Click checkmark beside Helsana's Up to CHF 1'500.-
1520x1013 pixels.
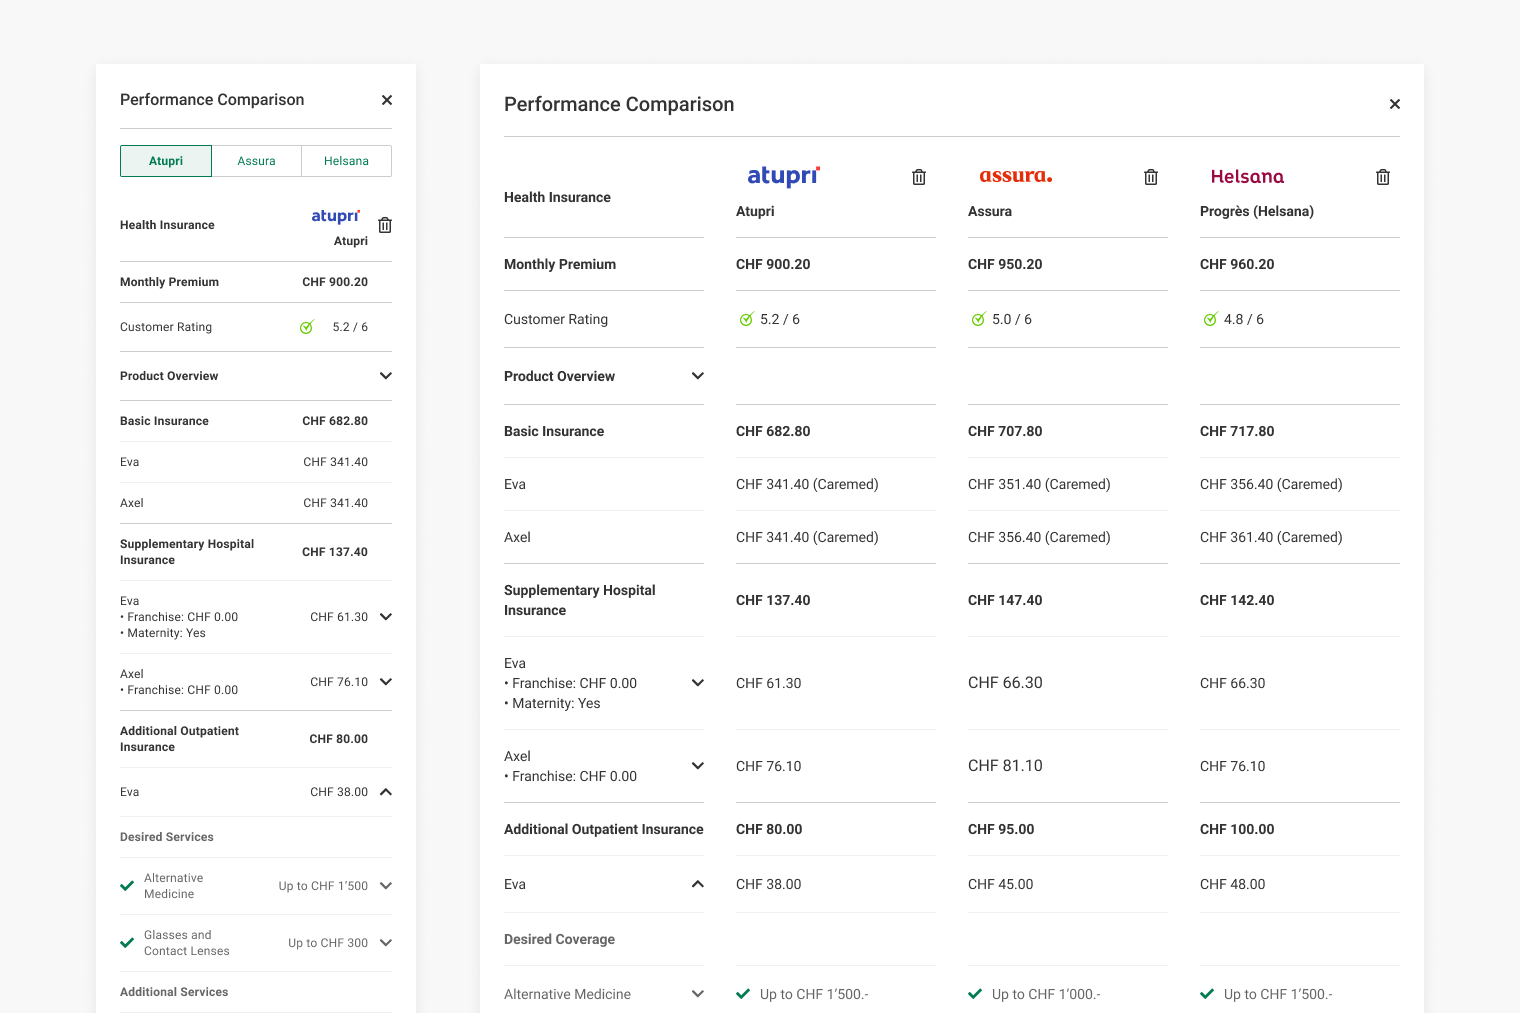point(1207,994)
